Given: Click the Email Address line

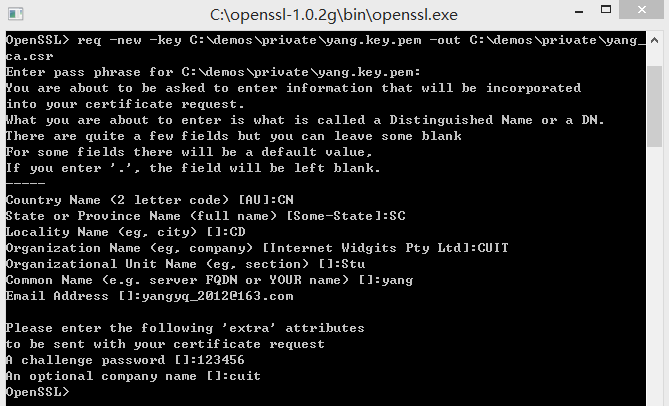Looking at the screenshot, I should [150, 296].
